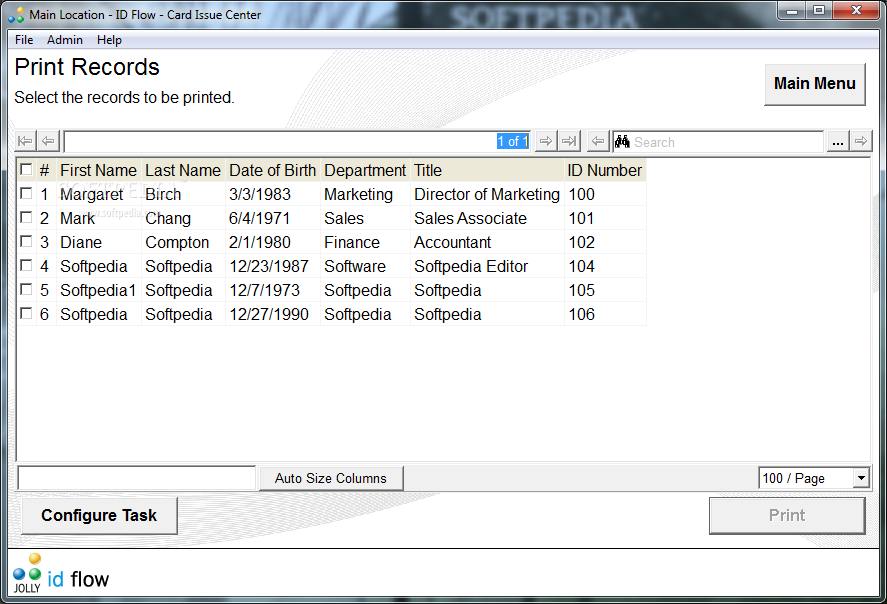
Task: Click the binoculars search icon
Action: tap(622, 141)
